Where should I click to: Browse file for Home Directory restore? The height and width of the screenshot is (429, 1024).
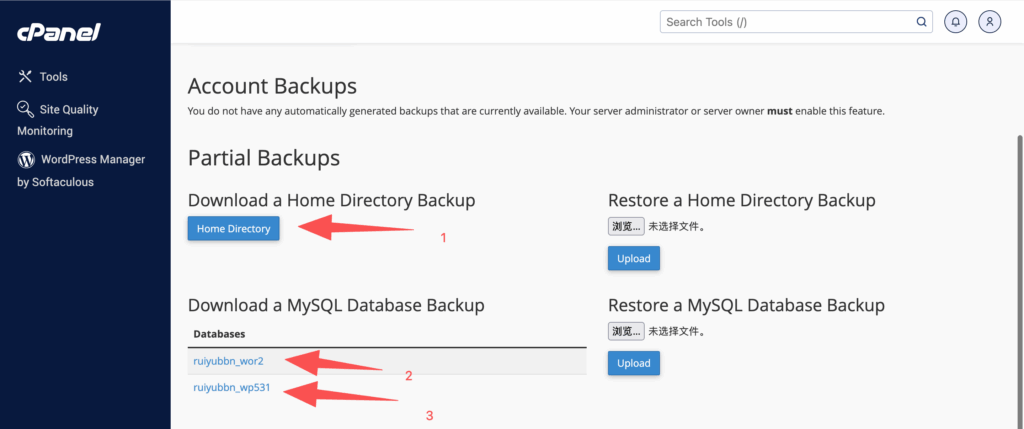tap(625, 227)
